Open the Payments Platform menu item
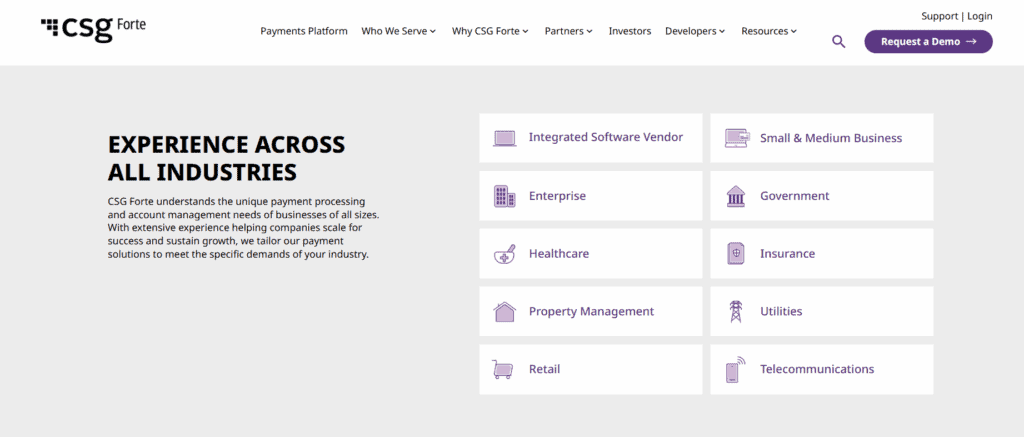This screenshot has height=437, width=1024. coord(304,31)
